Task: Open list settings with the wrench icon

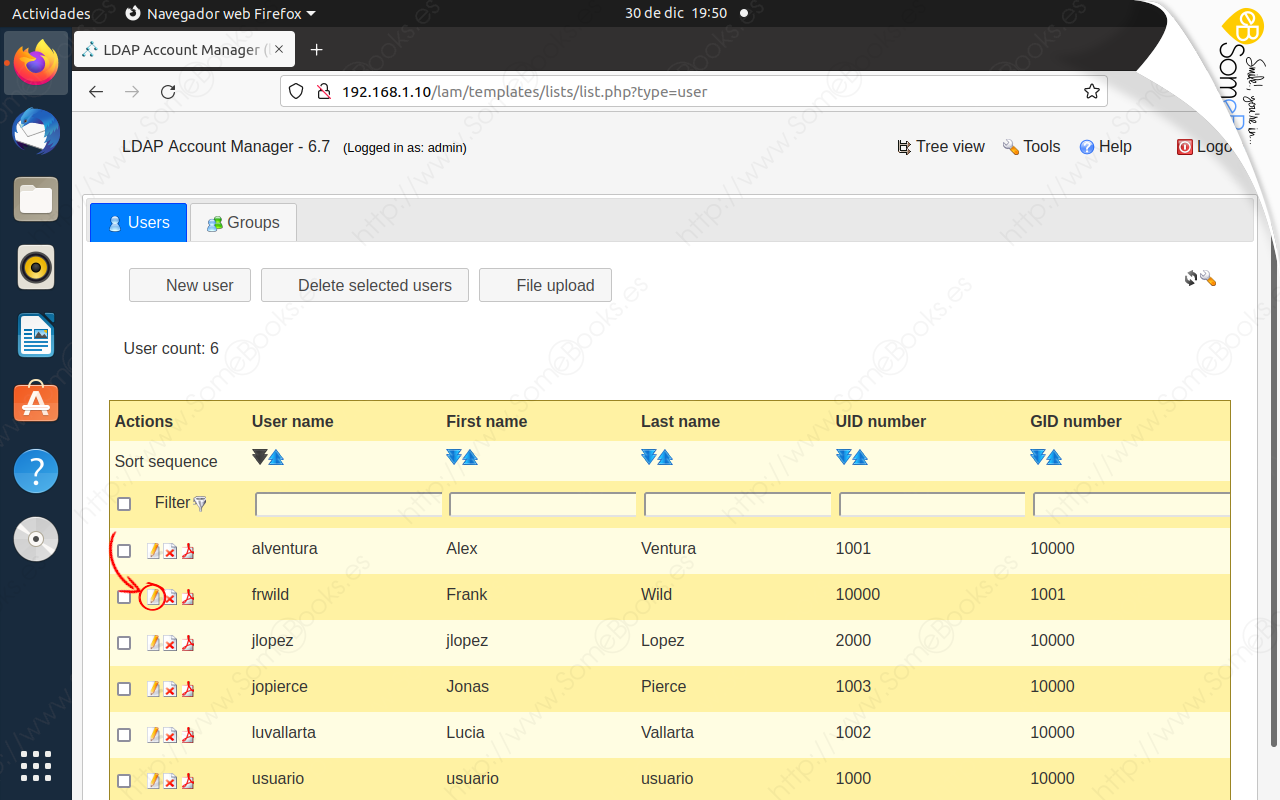Action: click(x=1208, y=278)
